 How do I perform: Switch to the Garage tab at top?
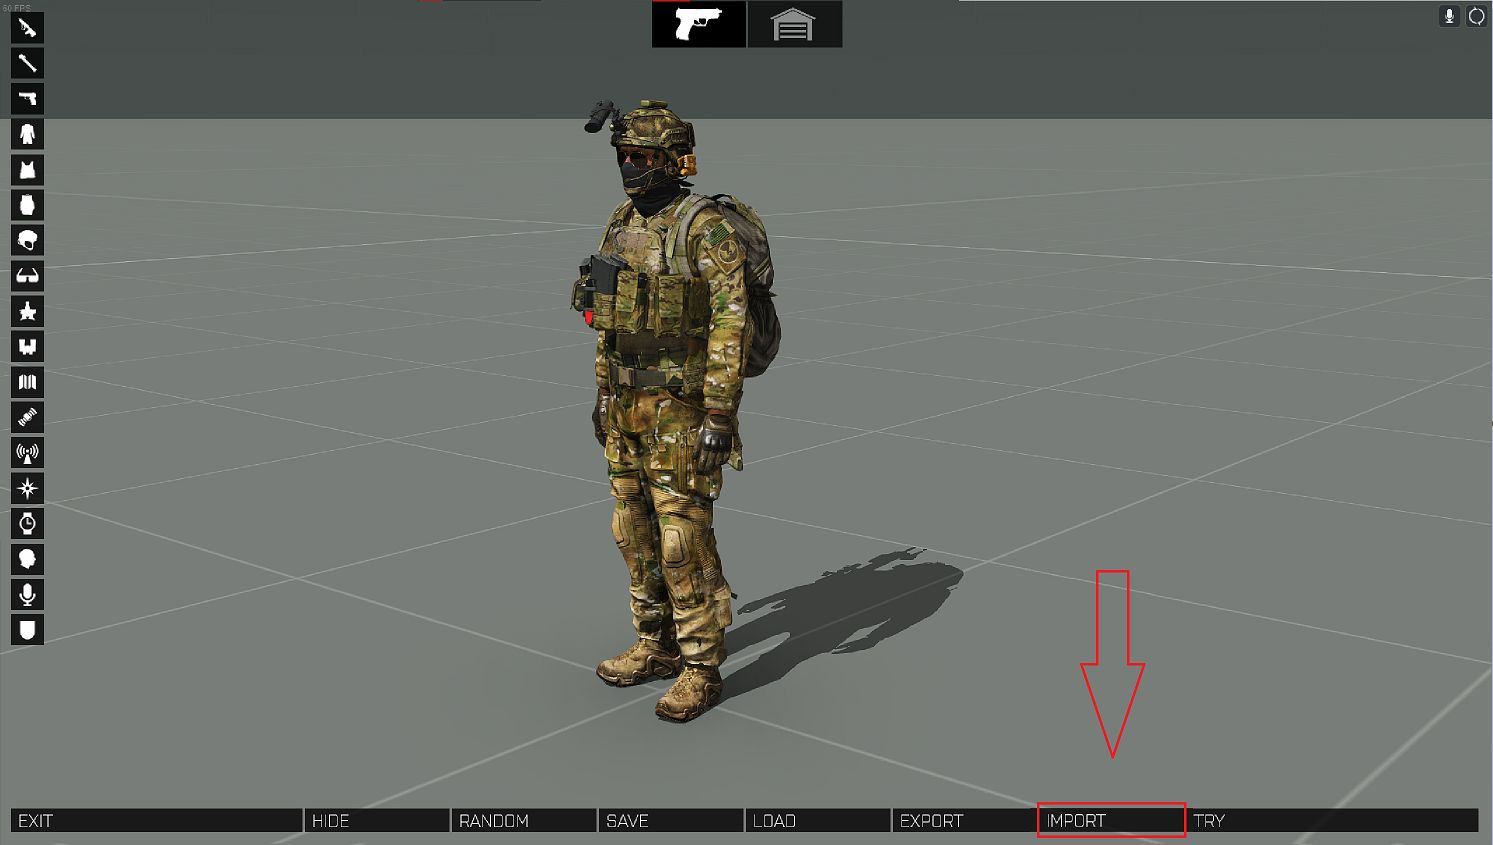pyautogui.click(x=794, y=24)
